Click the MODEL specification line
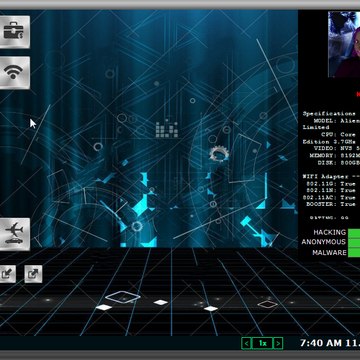The height and width of the screenshot is (360, 360). pyautogui.click(x=337, y=121)
